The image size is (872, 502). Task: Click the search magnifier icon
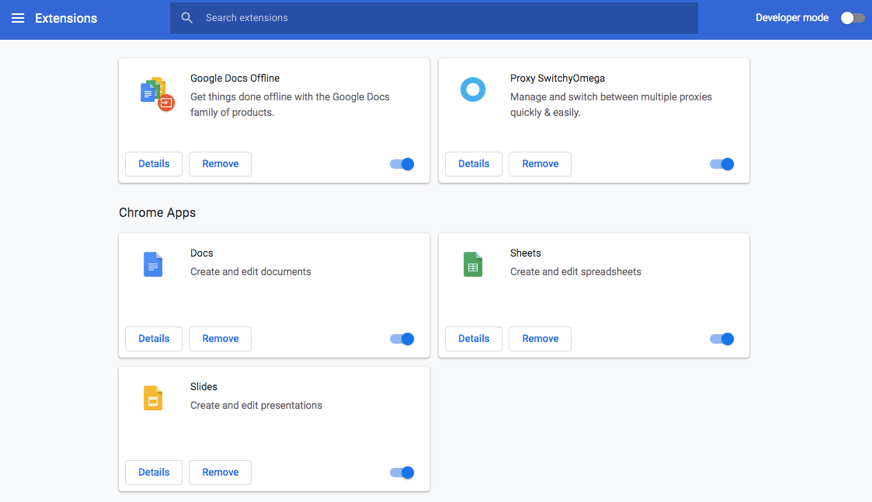[x=187, y=18]
